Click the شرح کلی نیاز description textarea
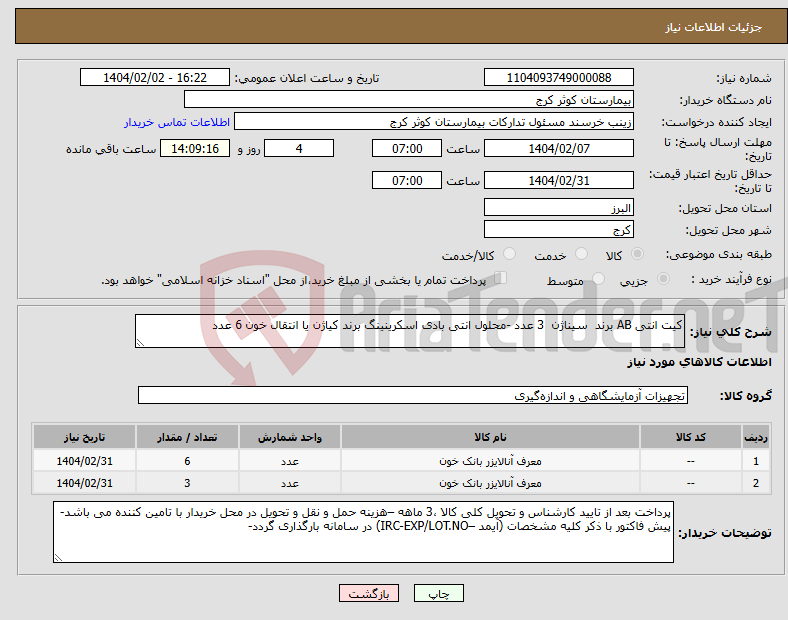 click(410, 331)
